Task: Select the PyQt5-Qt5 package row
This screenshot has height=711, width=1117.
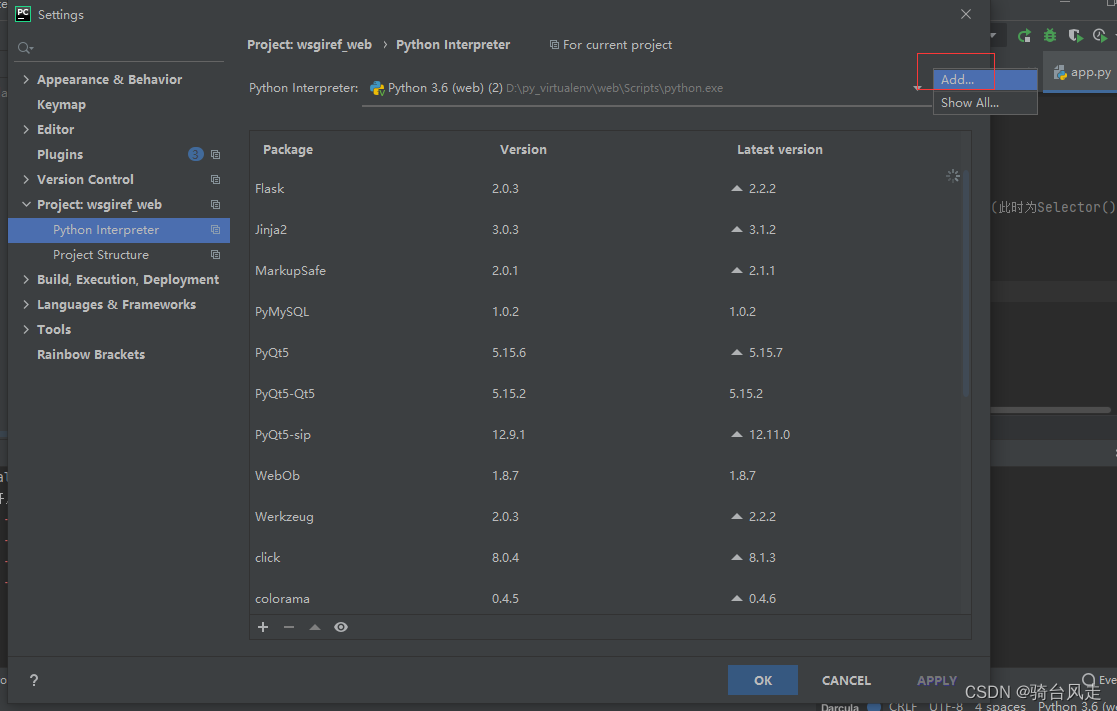Action: tap(606, 393)
